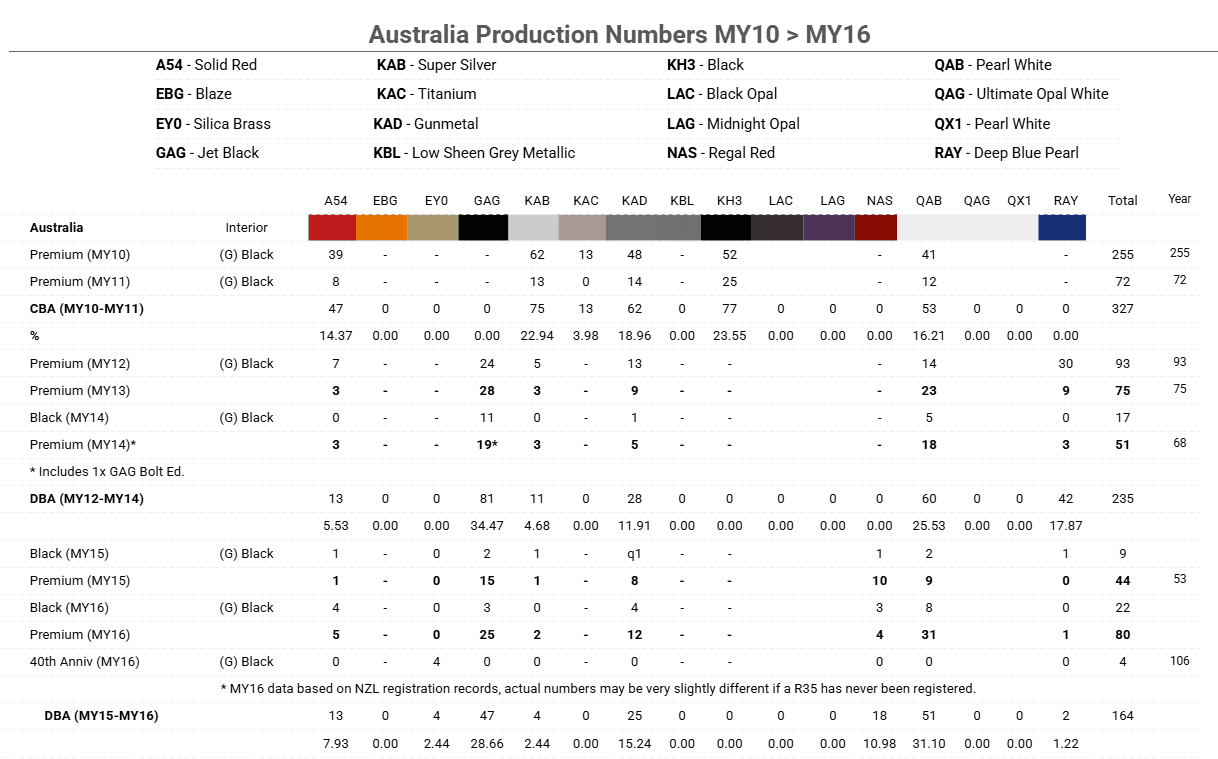
Task: Click the 'q1' cell in Black (MY15) row
Action: coord(634,554)
